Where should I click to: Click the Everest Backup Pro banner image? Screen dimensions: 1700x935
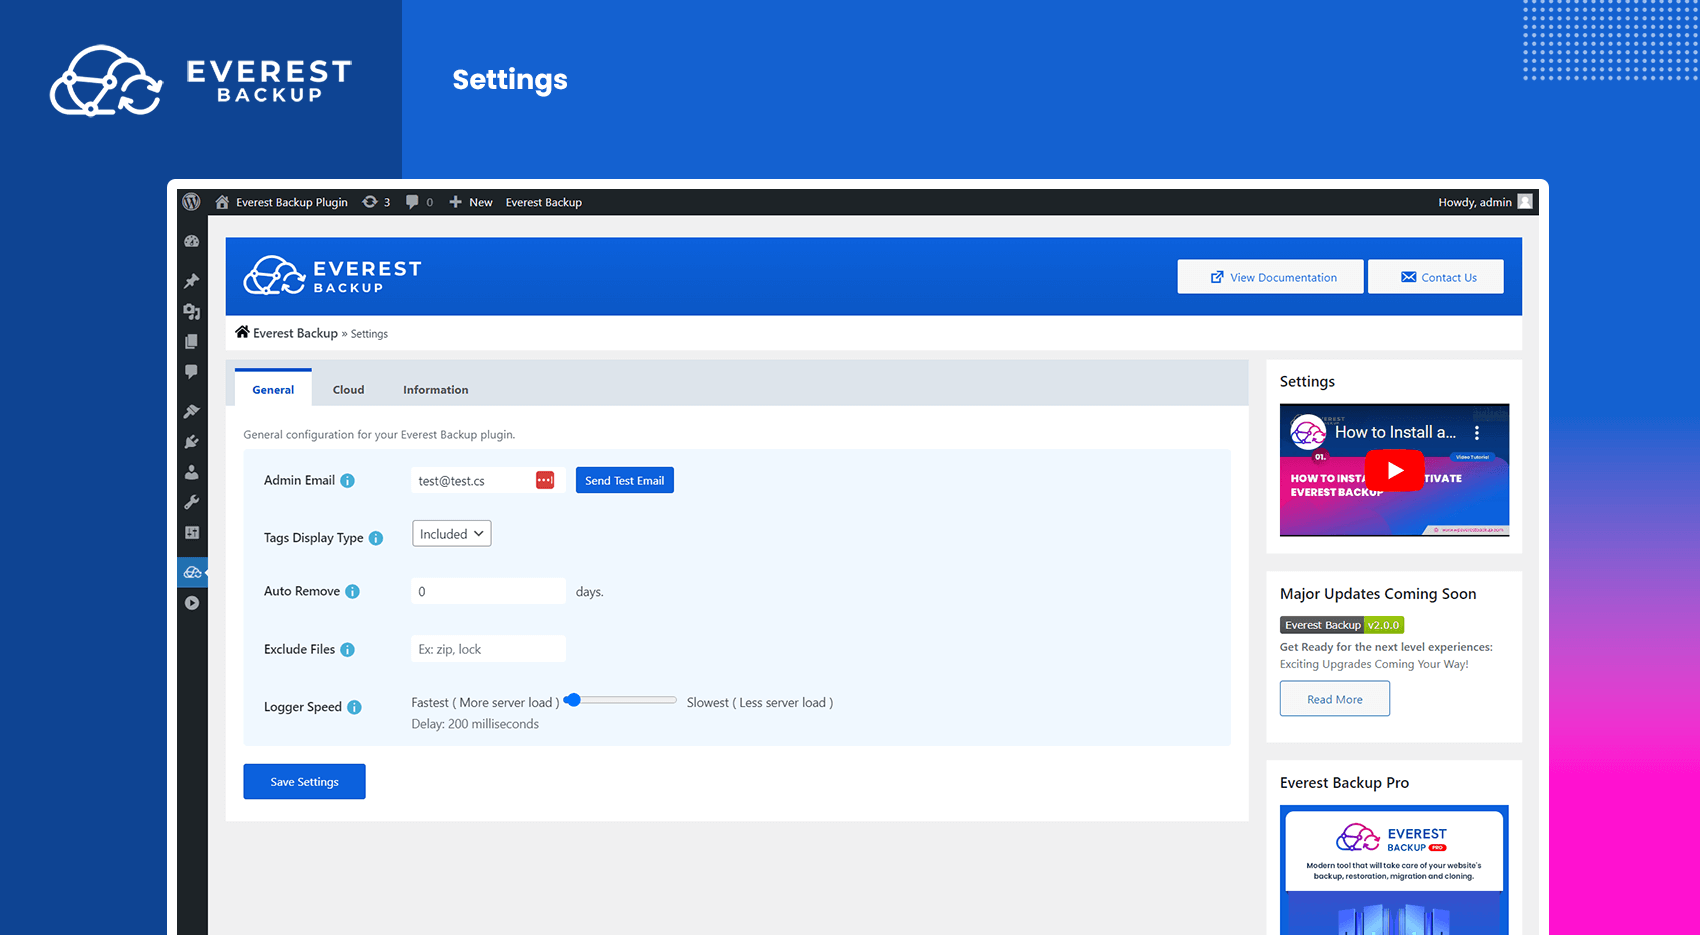[x=1394, y=870]
